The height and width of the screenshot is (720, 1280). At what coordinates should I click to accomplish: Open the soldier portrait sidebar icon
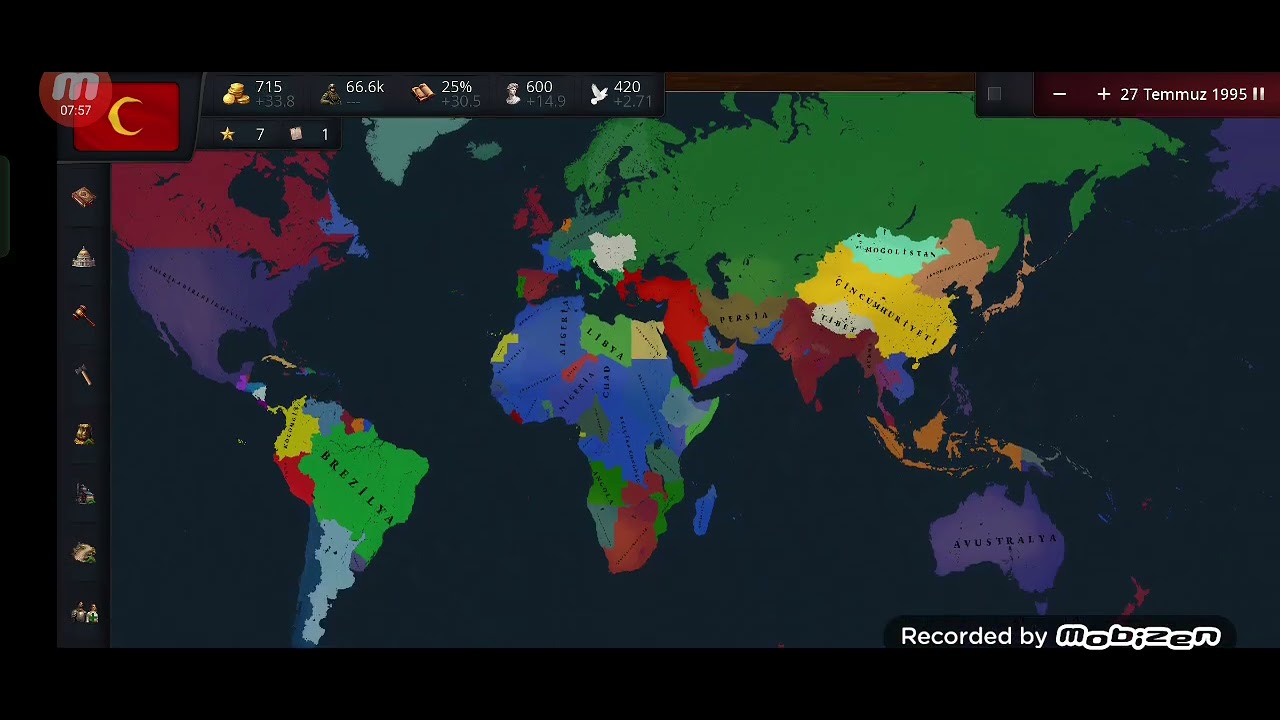[84, 434]
